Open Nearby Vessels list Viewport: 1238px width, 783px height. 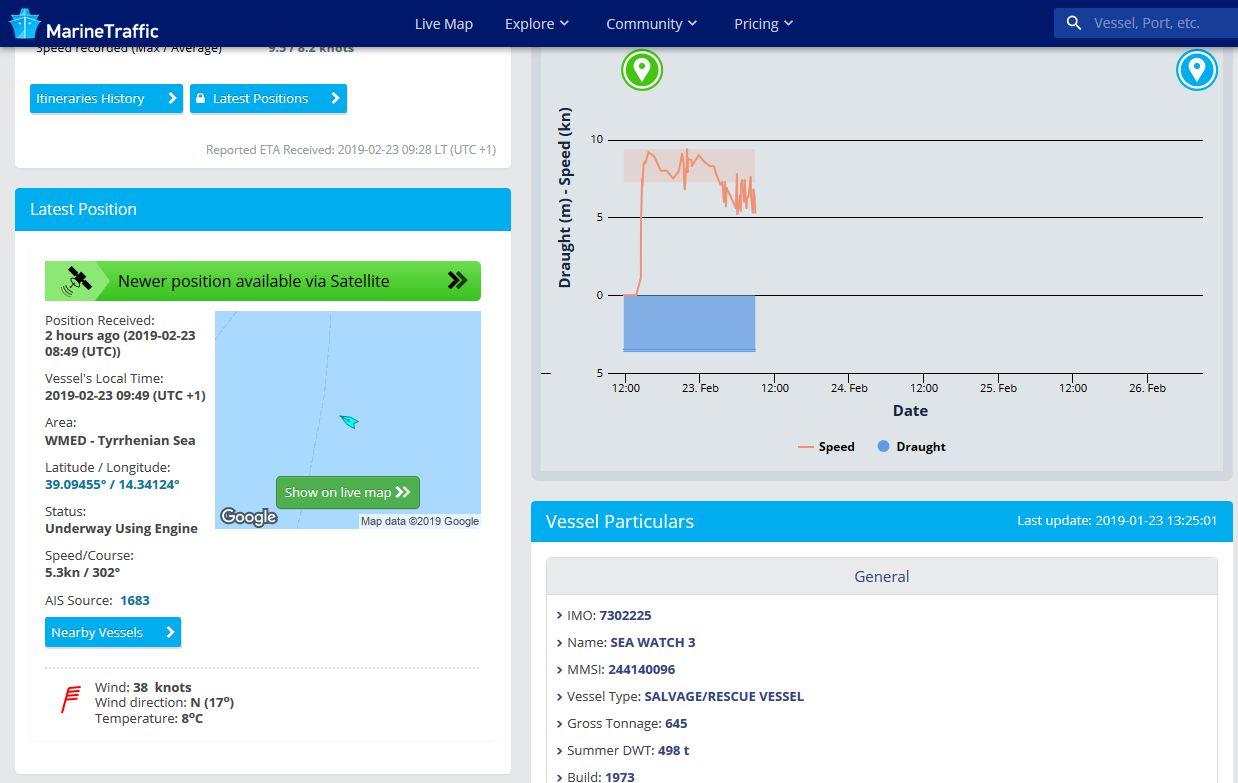click(113, 632)
